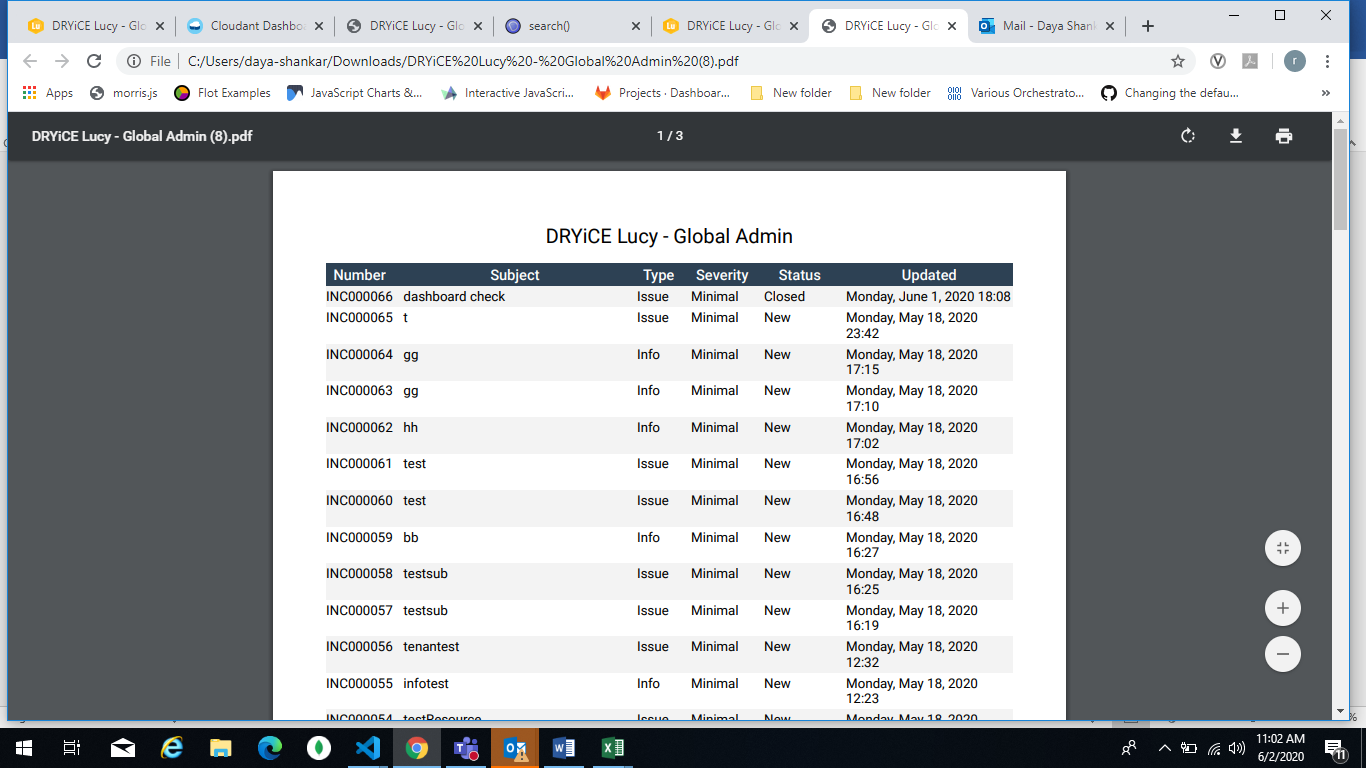The image size is (1366, 768).
Task: Print the PDF document
Action: [1284, 136]
